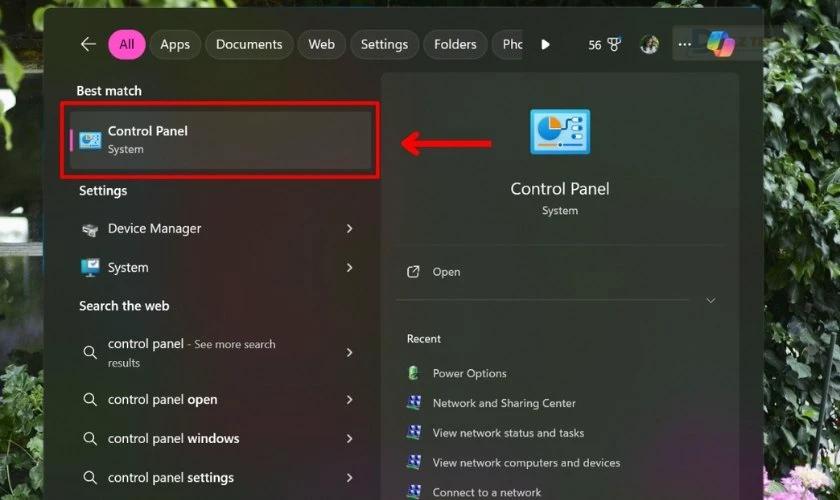Image resolution: width=840 pixels, height=500 pixels.
Task: Expand chevron beside 'control panel' web search
Action: (350, 353)
